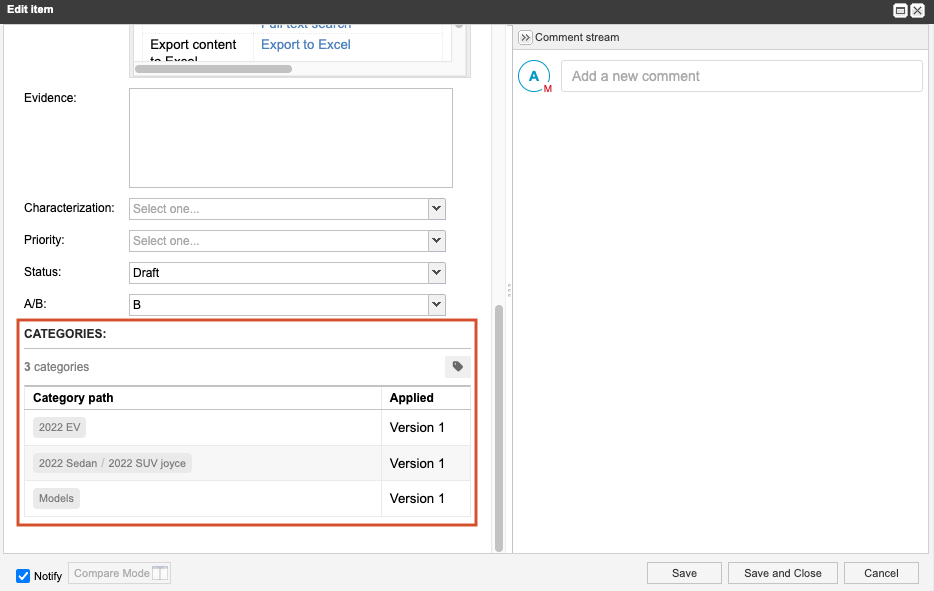Open the Characterization dropdown

tap(437, 209)
